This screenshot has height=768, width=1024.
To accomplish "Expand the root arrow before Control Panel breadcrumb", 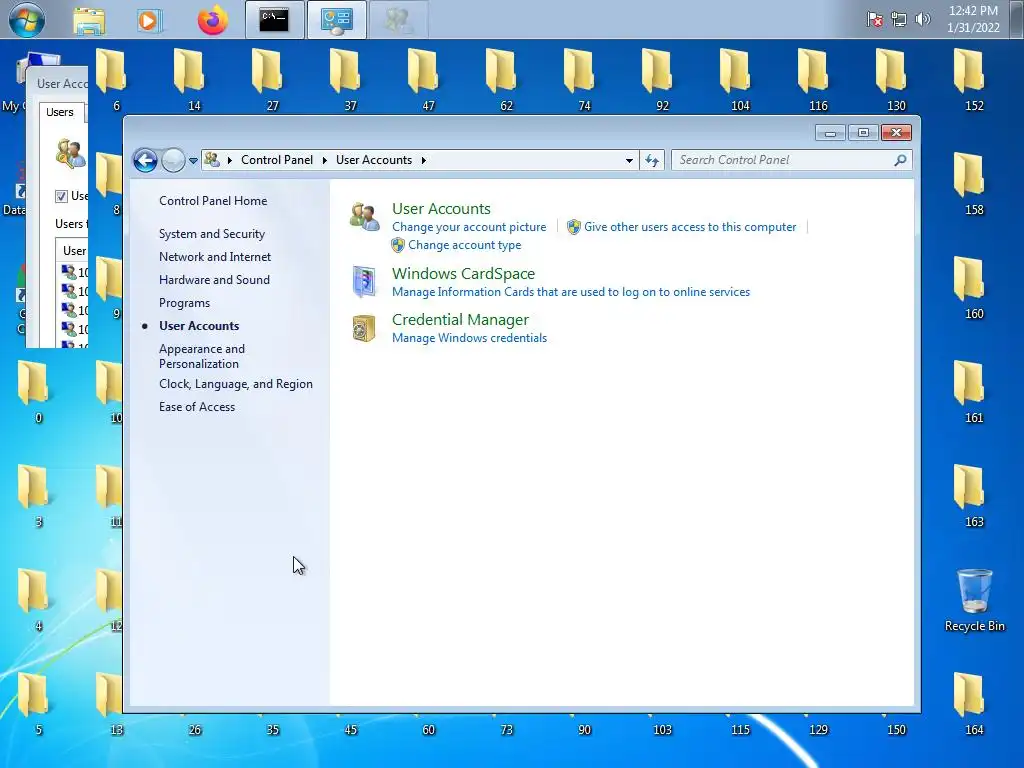I will click(230, 160).
